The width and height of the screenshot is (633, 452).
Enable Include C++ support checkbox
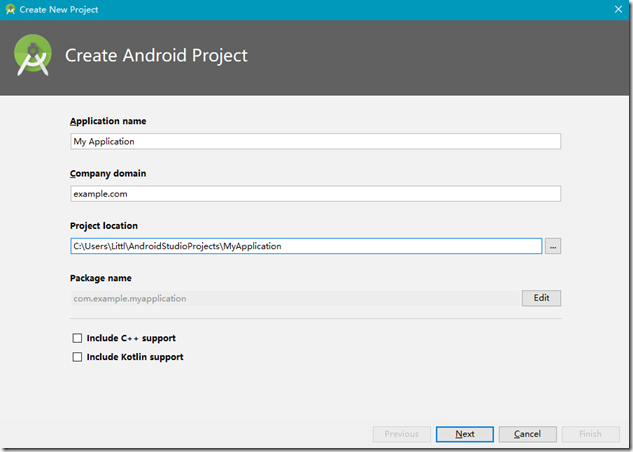click(x=77, y=338)
